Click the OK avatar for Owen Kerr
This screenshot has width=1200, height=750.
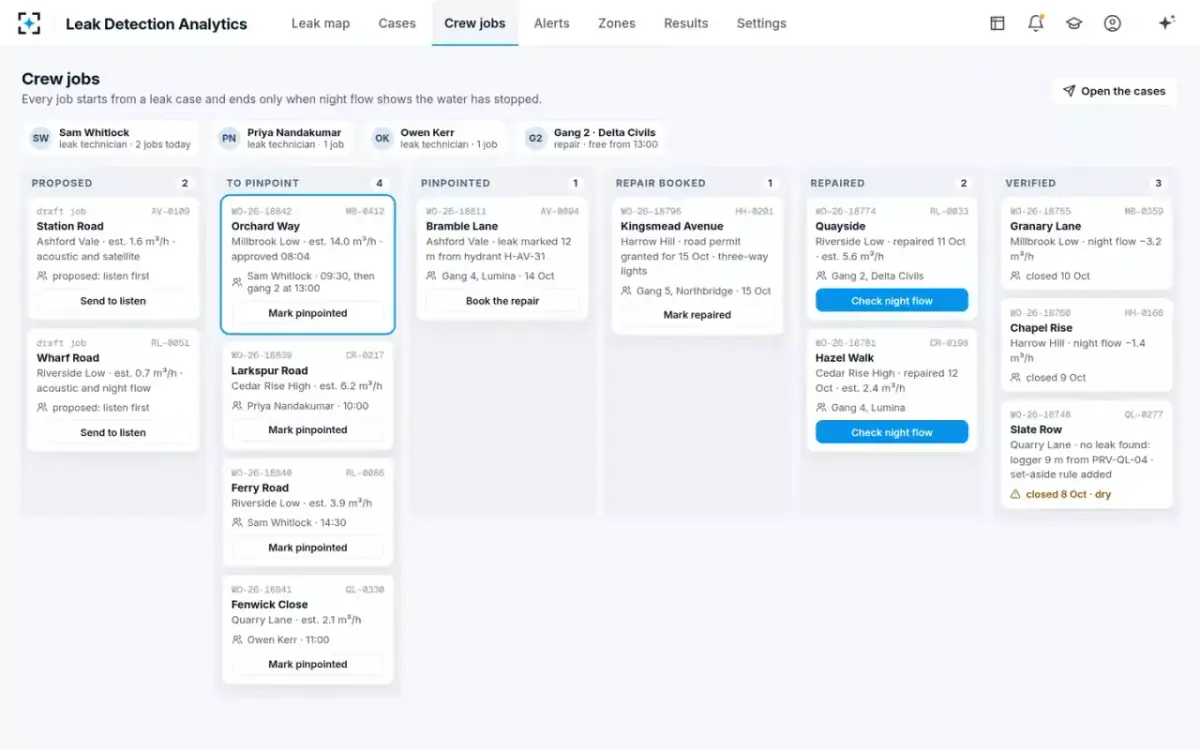click(x=382, y=138)
